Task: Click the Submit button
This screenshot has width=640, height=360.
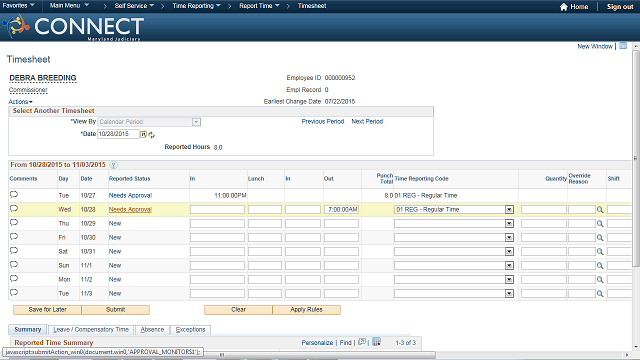Action: coord(116,310)
